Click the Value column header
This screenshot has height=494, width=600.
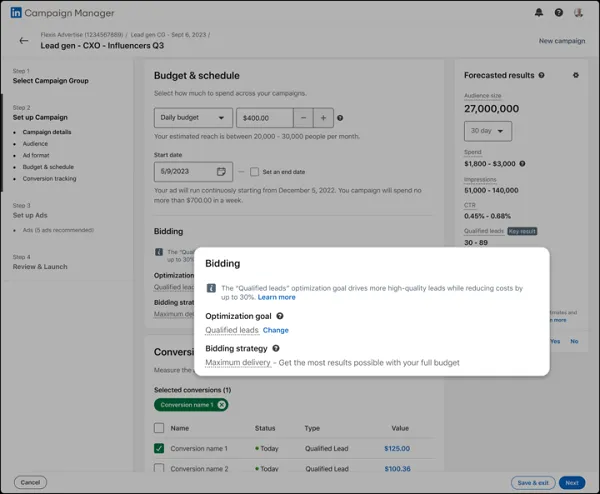400,428
